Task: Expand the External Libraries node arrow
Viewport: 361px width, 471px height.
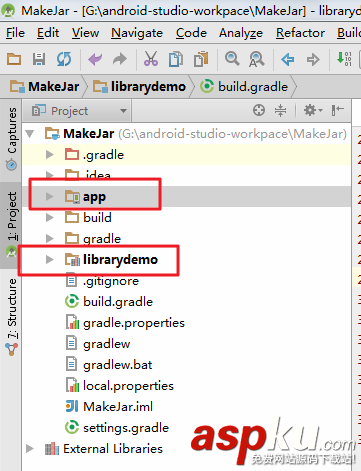Action: tap(30, 448)
